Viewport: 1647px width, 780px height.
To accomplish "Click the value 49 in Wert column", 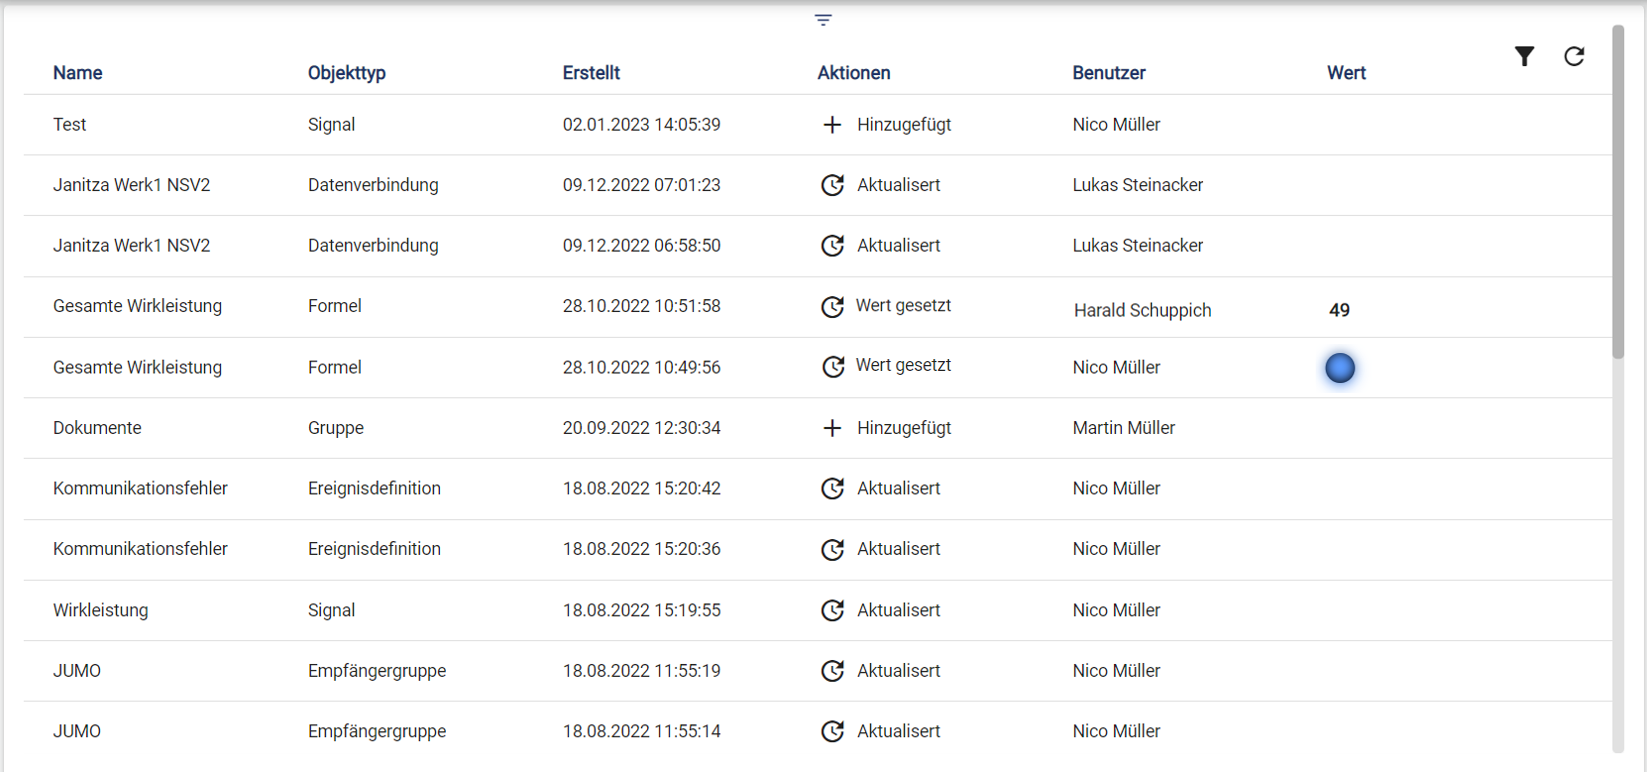I will [x=1340, y=311].
